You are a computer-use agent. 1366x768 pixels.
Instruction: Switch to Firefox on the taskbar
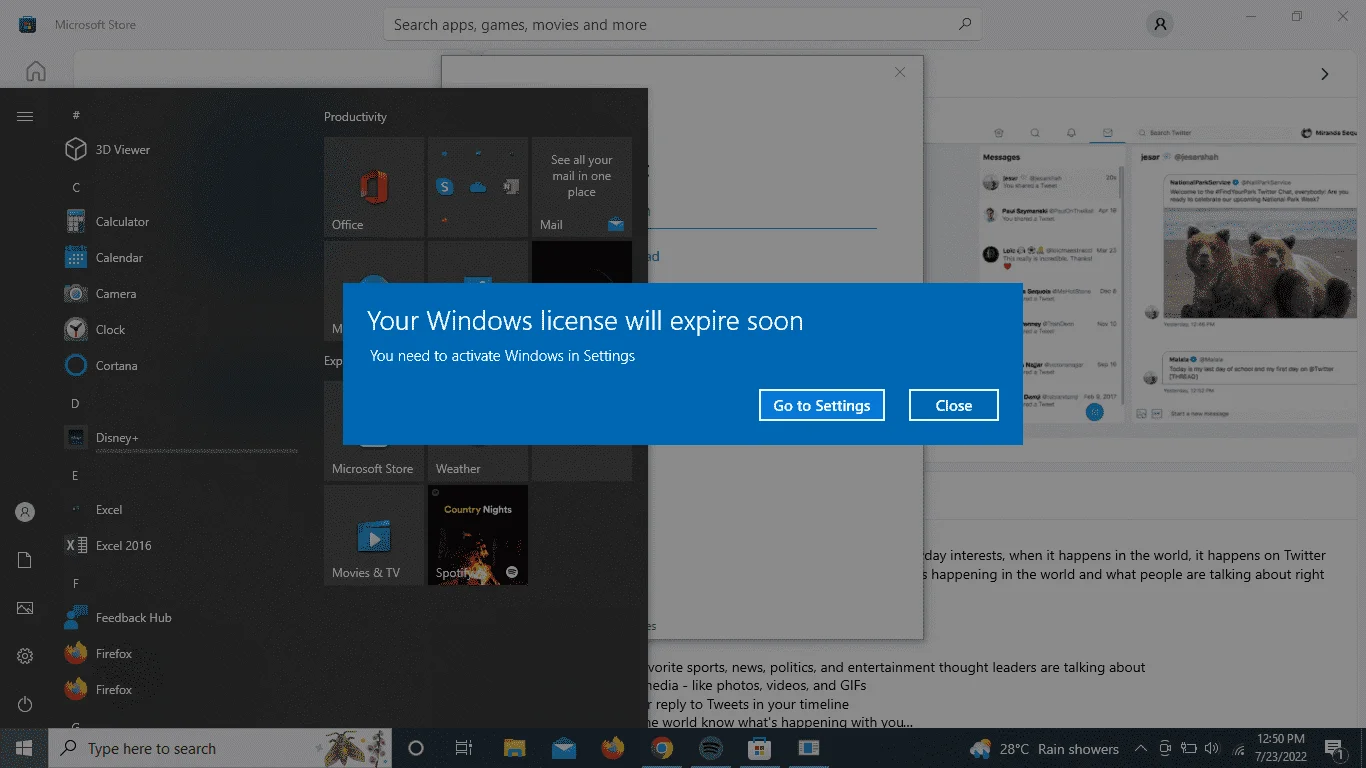tap(612, 748)
